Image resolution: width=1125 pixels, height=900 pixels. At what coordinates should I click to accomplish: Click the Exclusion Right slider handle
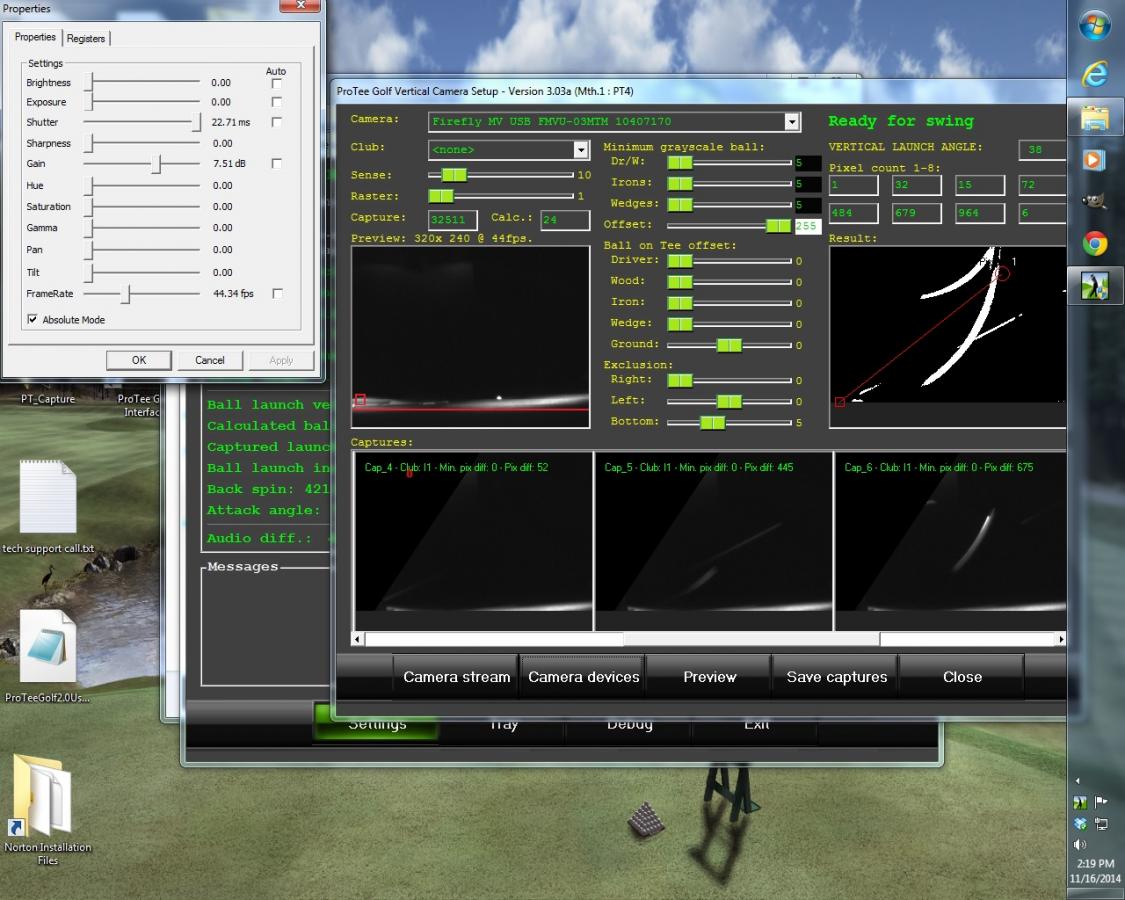[x=680, y=380]
